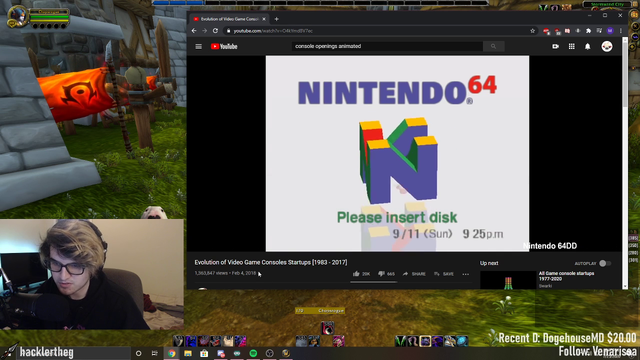Open Spotify from the taskbar
The width and height of the screenshot is (640, 360).
click(253, 353)
